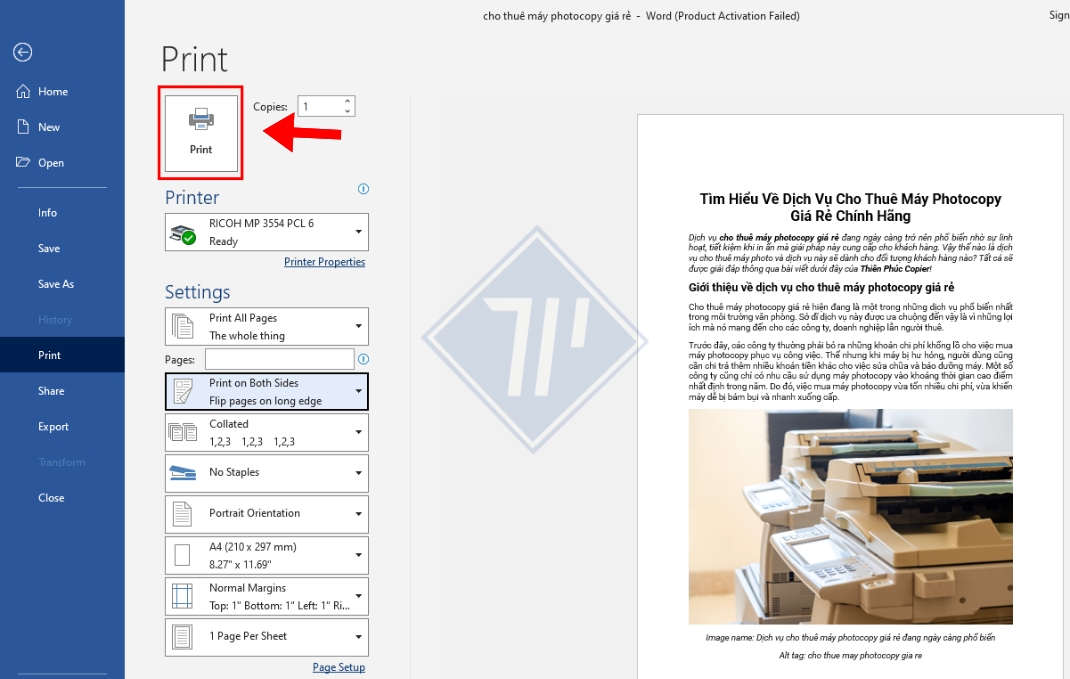Click the info icon next to Pages field
Image resolution: width=1070 pixels, height=679 pixels.
coord(363,359)
